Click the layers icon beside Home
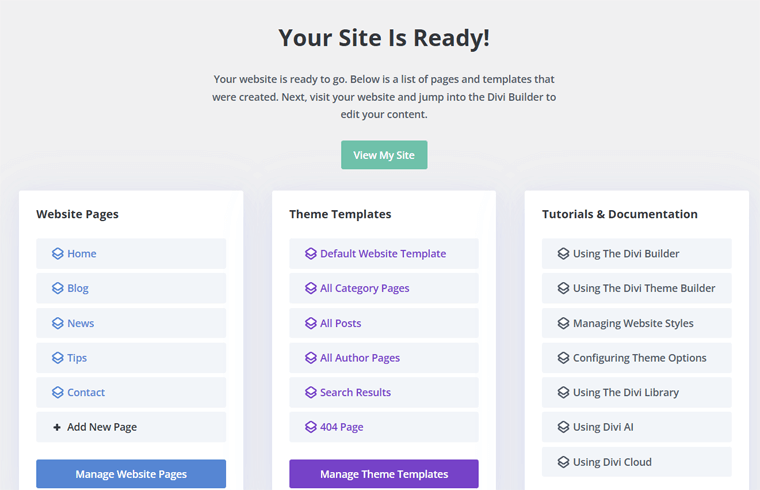The width and height of the screenshot is (760, 490). click(x=58, y=253)
